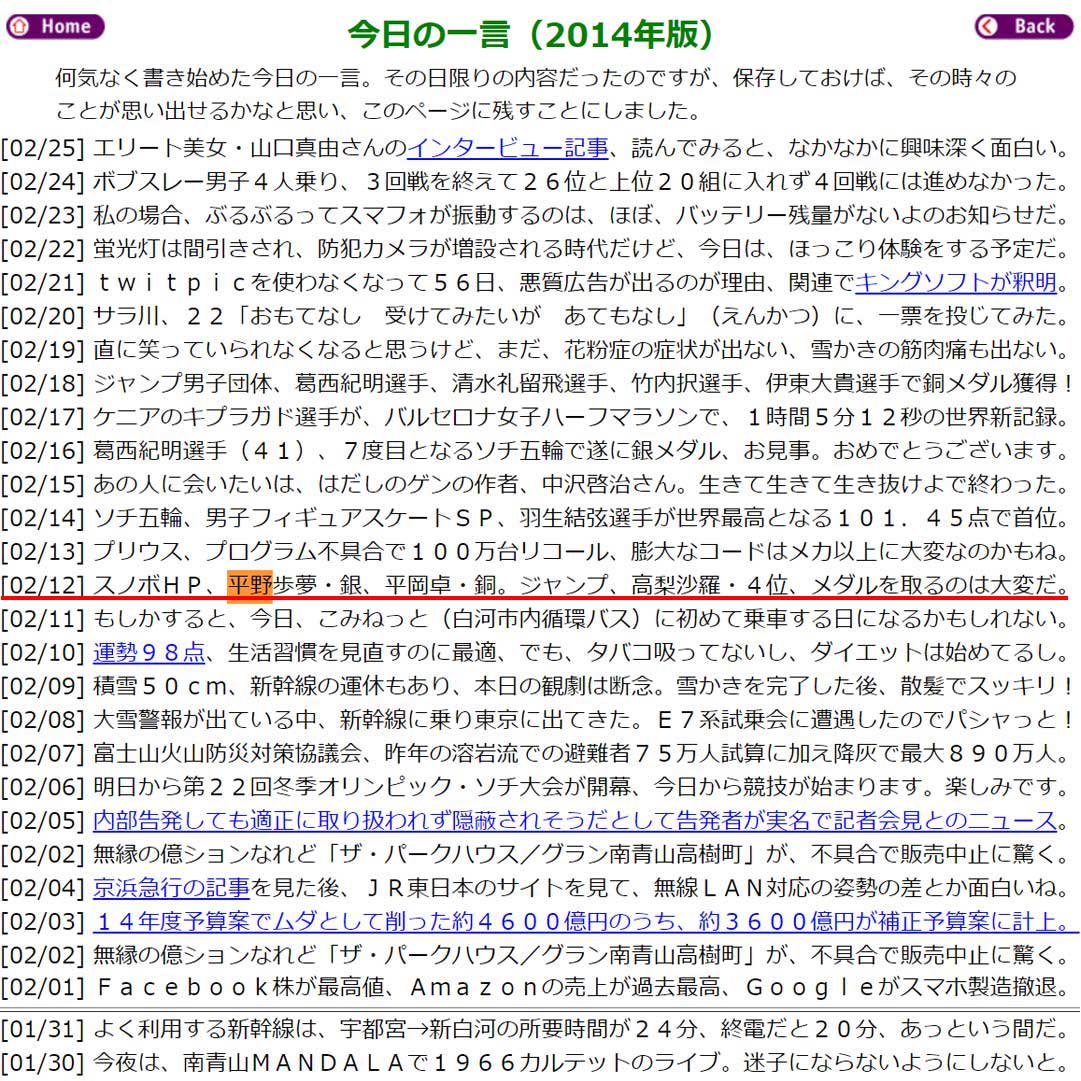The image size is (1081, 1081).
Task: Open the 運勢98点 link
Action: click(149, 652)
